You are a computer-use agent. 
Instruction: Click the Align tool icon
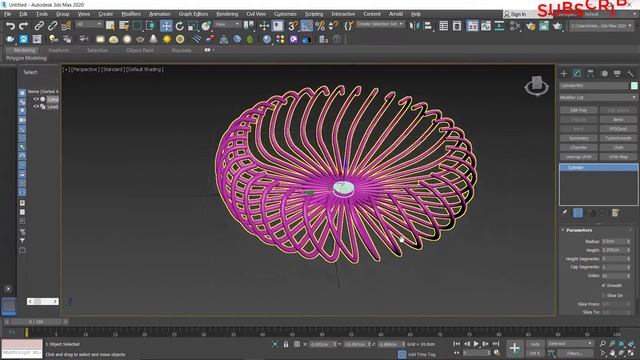tap(427, 26)
